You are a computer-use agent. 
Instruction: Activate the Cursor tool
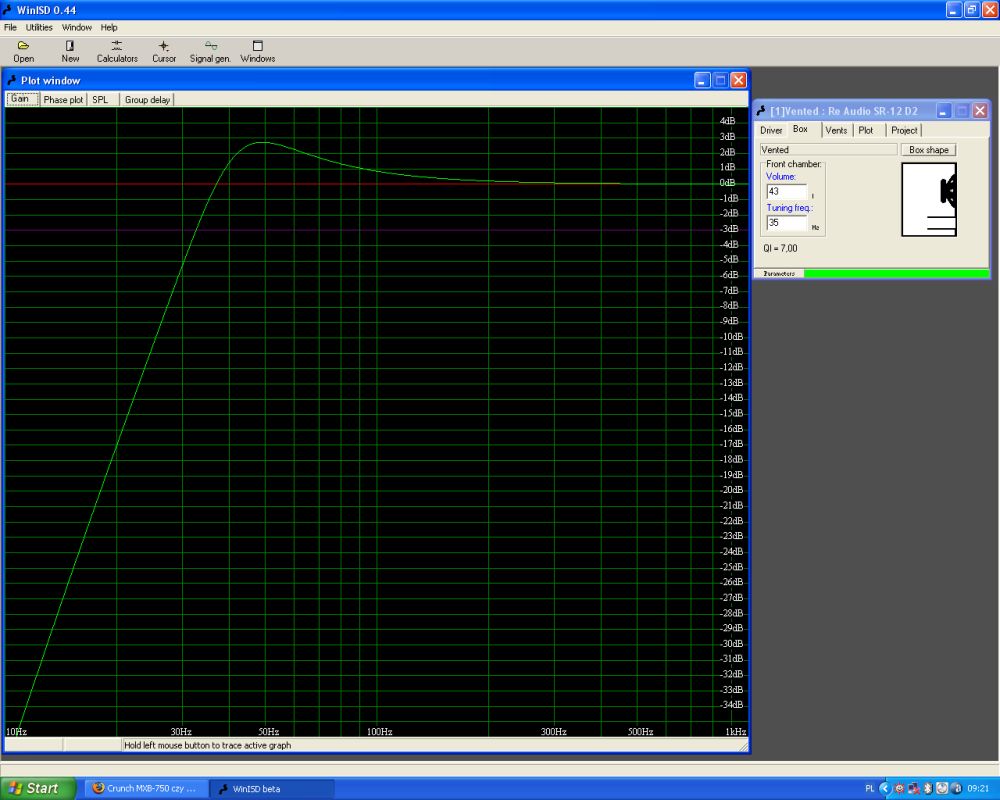tap(164, 51)
